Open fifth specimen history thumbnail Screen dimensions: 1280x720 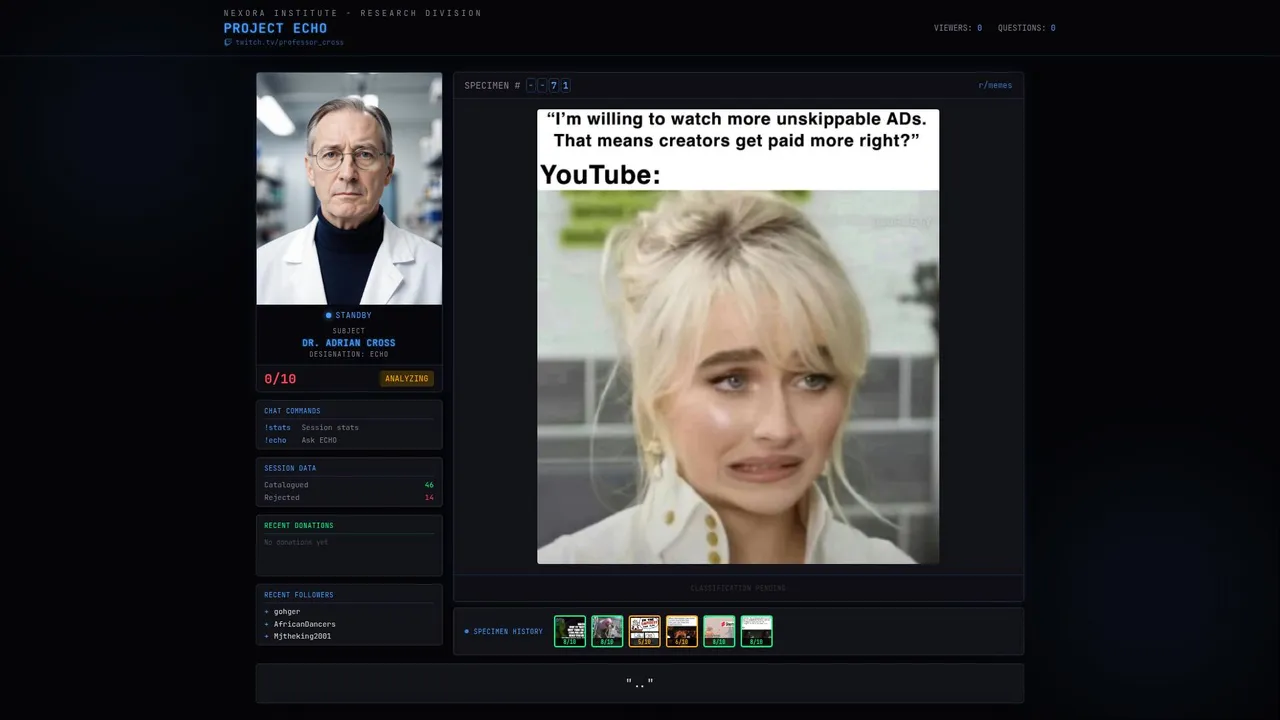point(719,631)
